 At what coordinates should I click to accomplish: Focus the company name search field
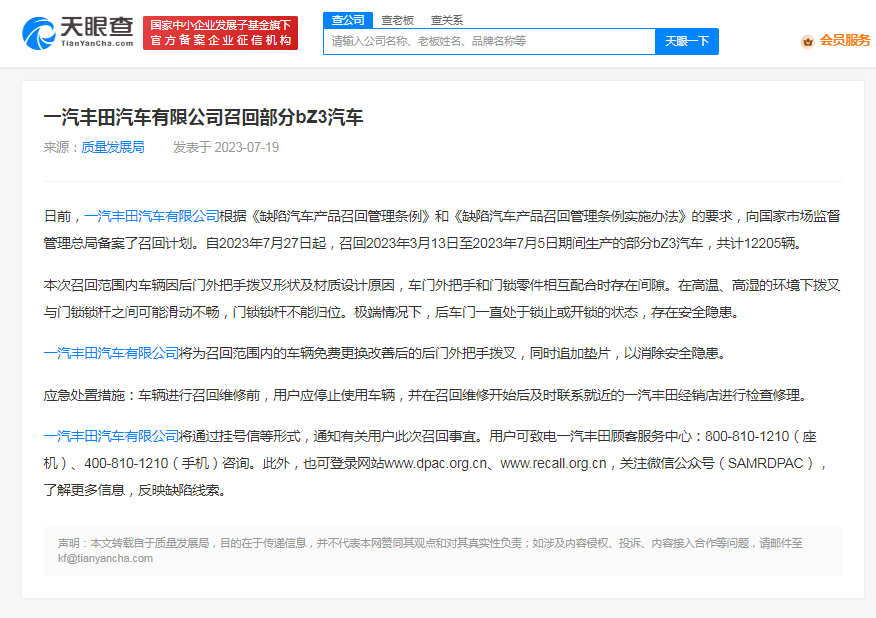[x=489, y=41]
